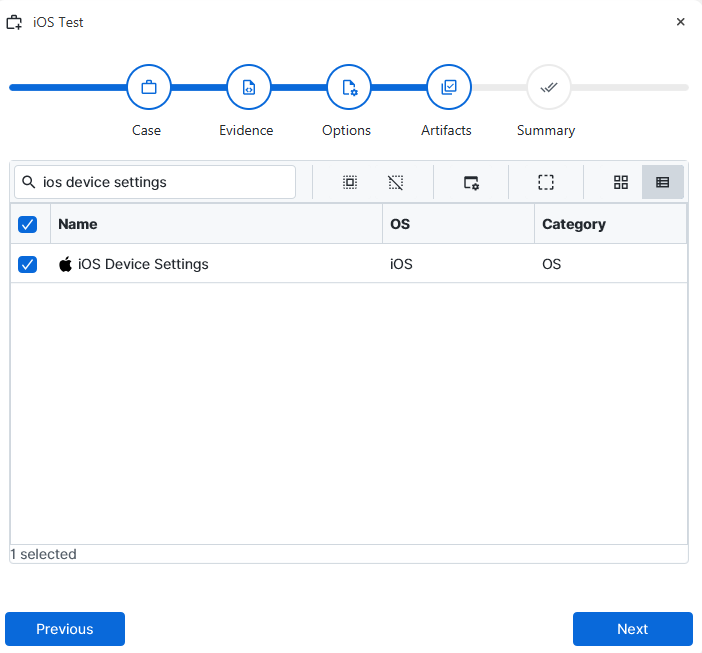Click the select all artifacts icon
This screenshot has height=653, width=702.
pyautogui.click(x=350, y=182)
